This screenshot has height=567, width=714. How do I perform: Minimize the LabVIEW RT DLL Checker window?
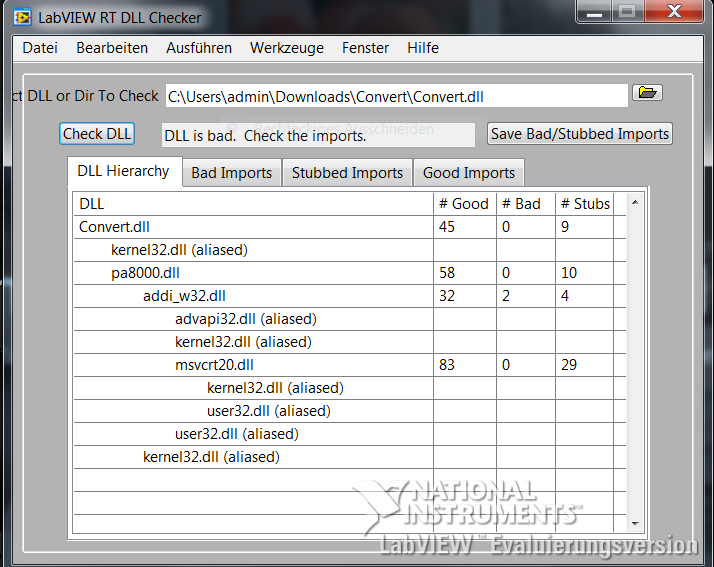coord(594,11)
